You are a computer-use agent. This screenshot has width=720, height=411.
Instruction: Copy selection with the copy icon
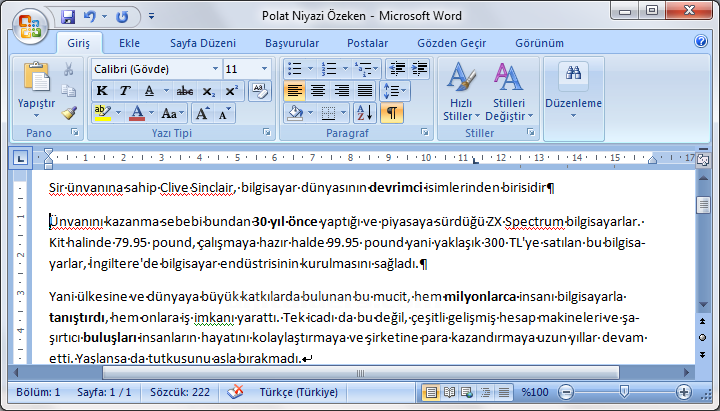68,90
